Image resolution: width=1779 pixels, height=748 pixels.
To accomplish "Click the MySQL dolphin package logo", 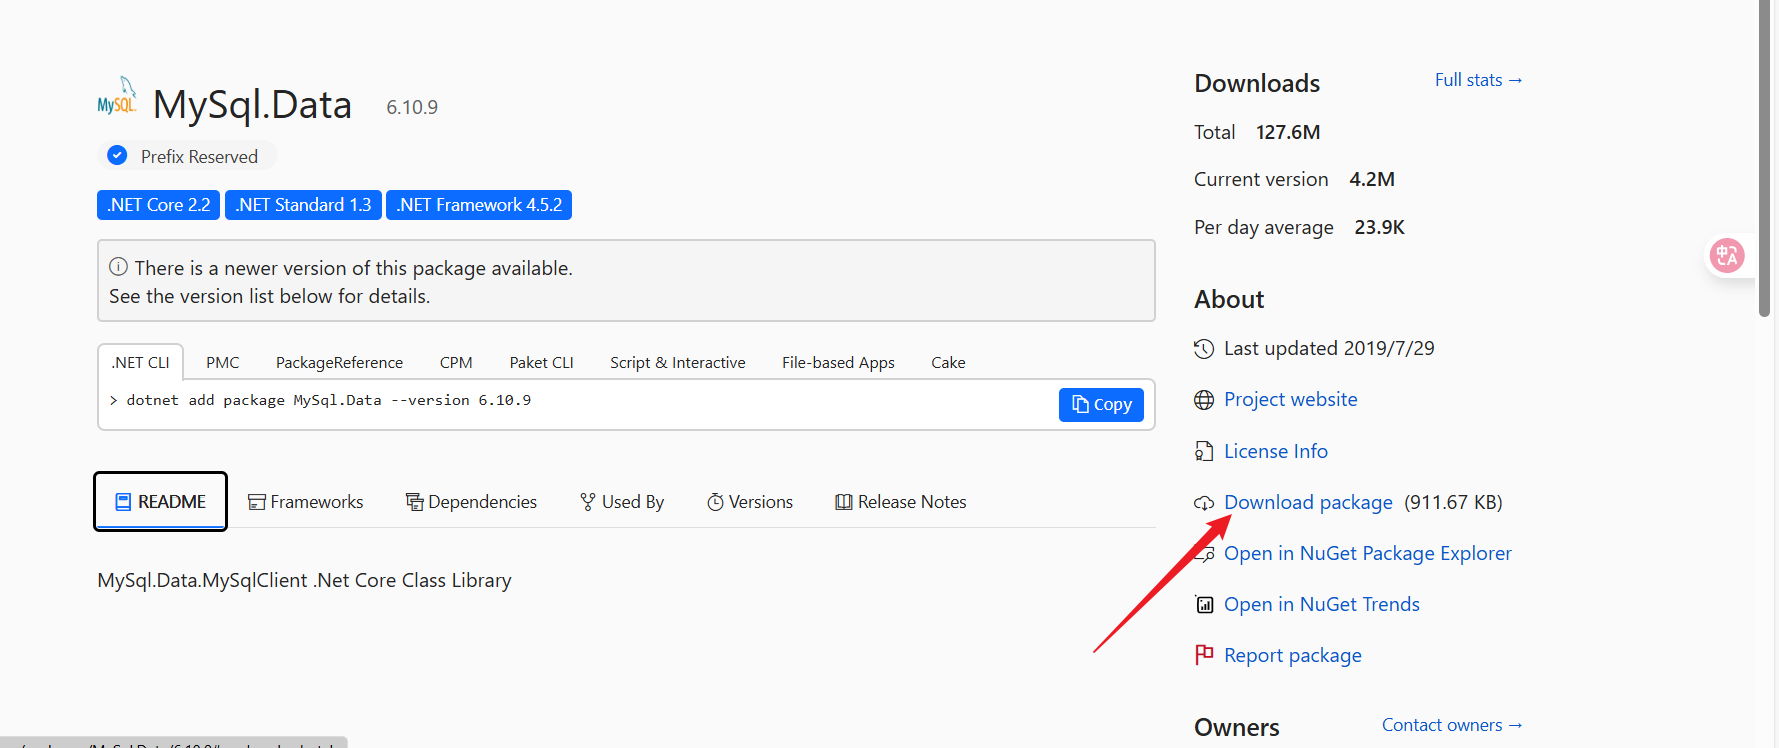I will pyautogui.click(x=117, y=97).
